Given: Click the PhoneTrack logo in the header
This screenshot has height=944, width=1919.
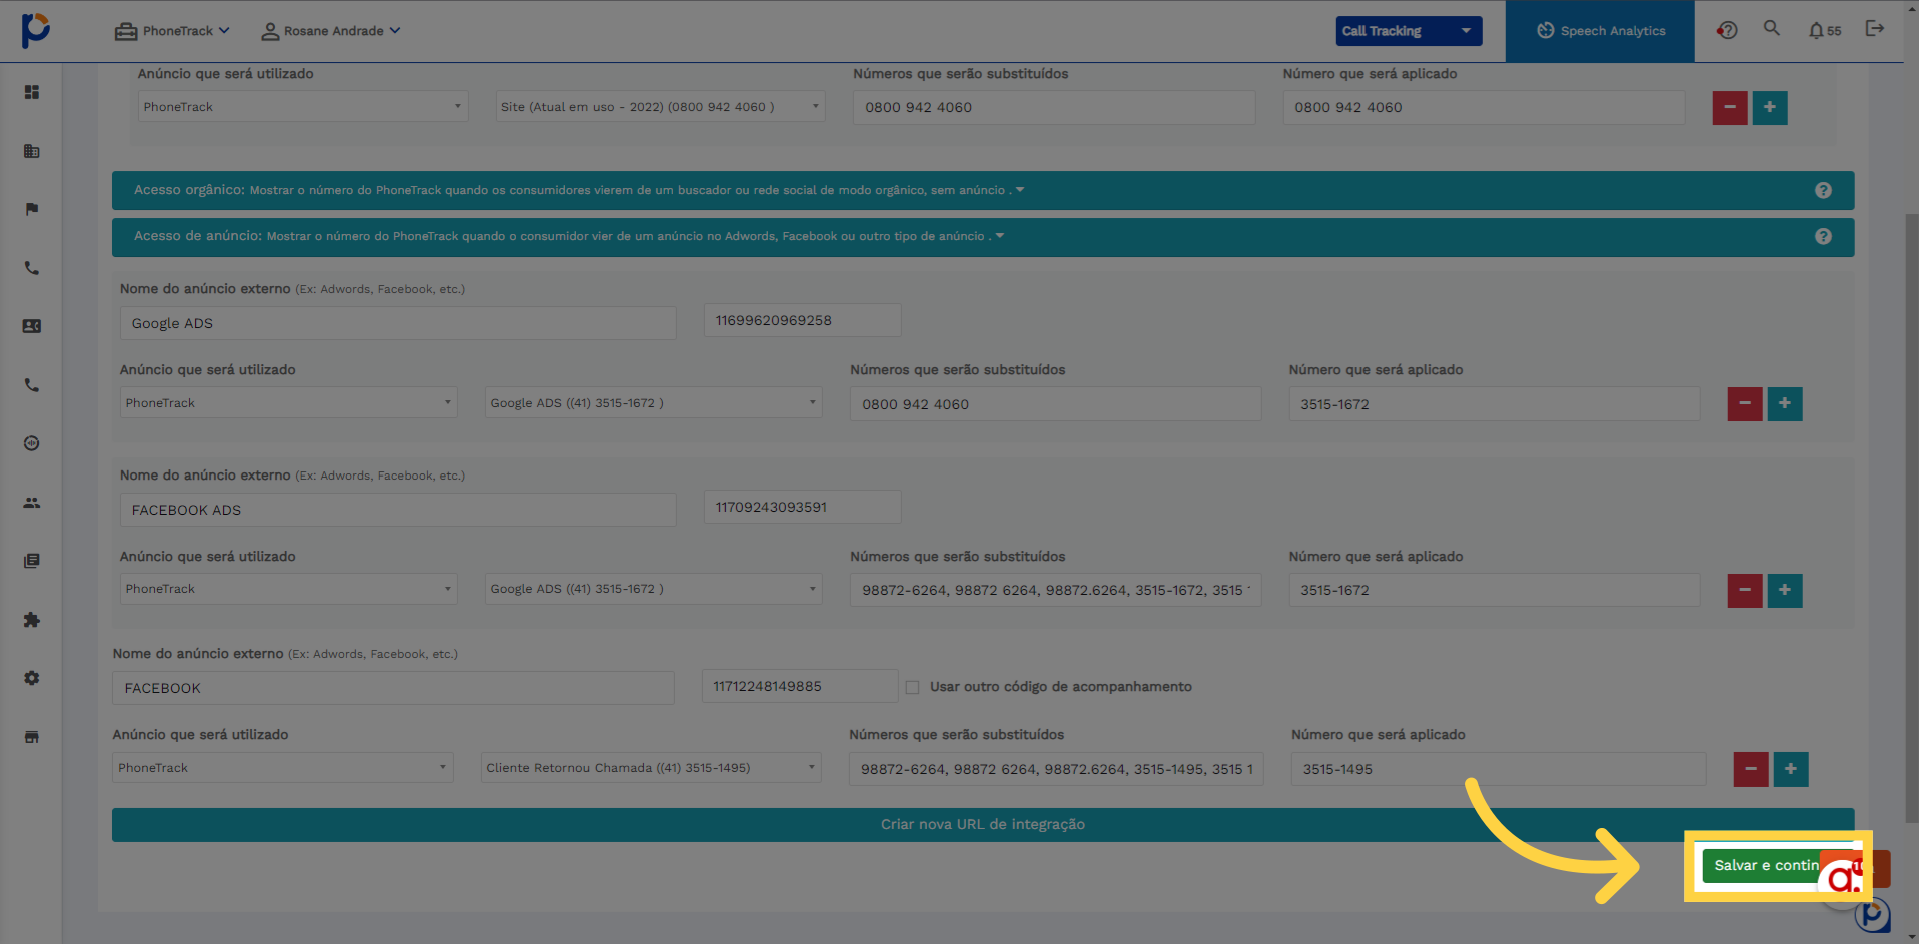Looking at the screenshot, I should click(x=36, y=30).
